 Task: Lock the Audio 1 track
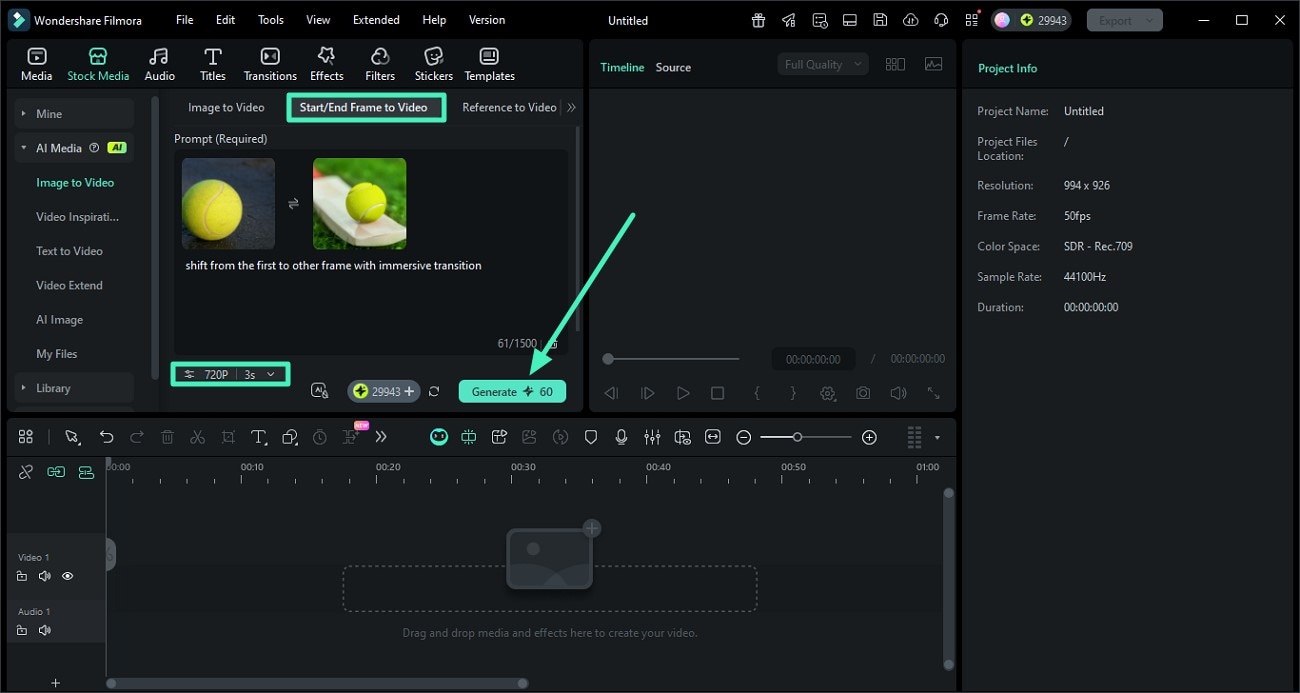coord(22,630)
